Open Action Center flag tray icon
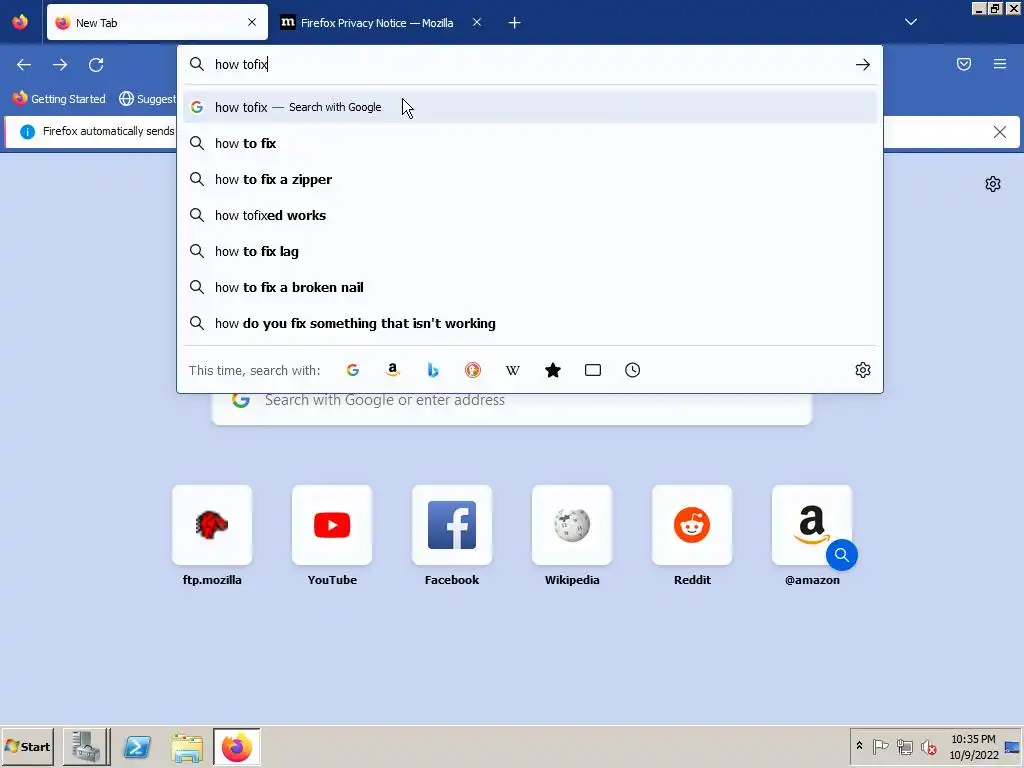1024x768 pixels. (880, 746)
